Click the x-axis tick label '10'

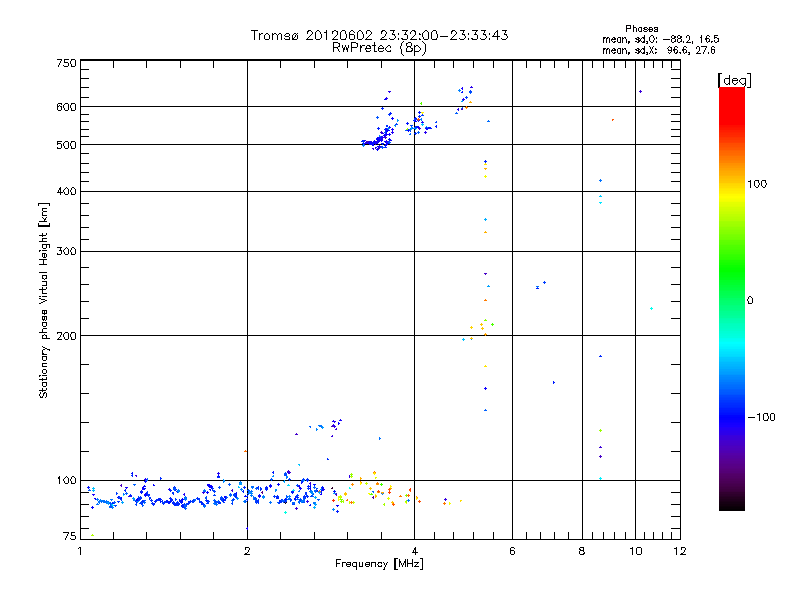(x=636, y=551)
